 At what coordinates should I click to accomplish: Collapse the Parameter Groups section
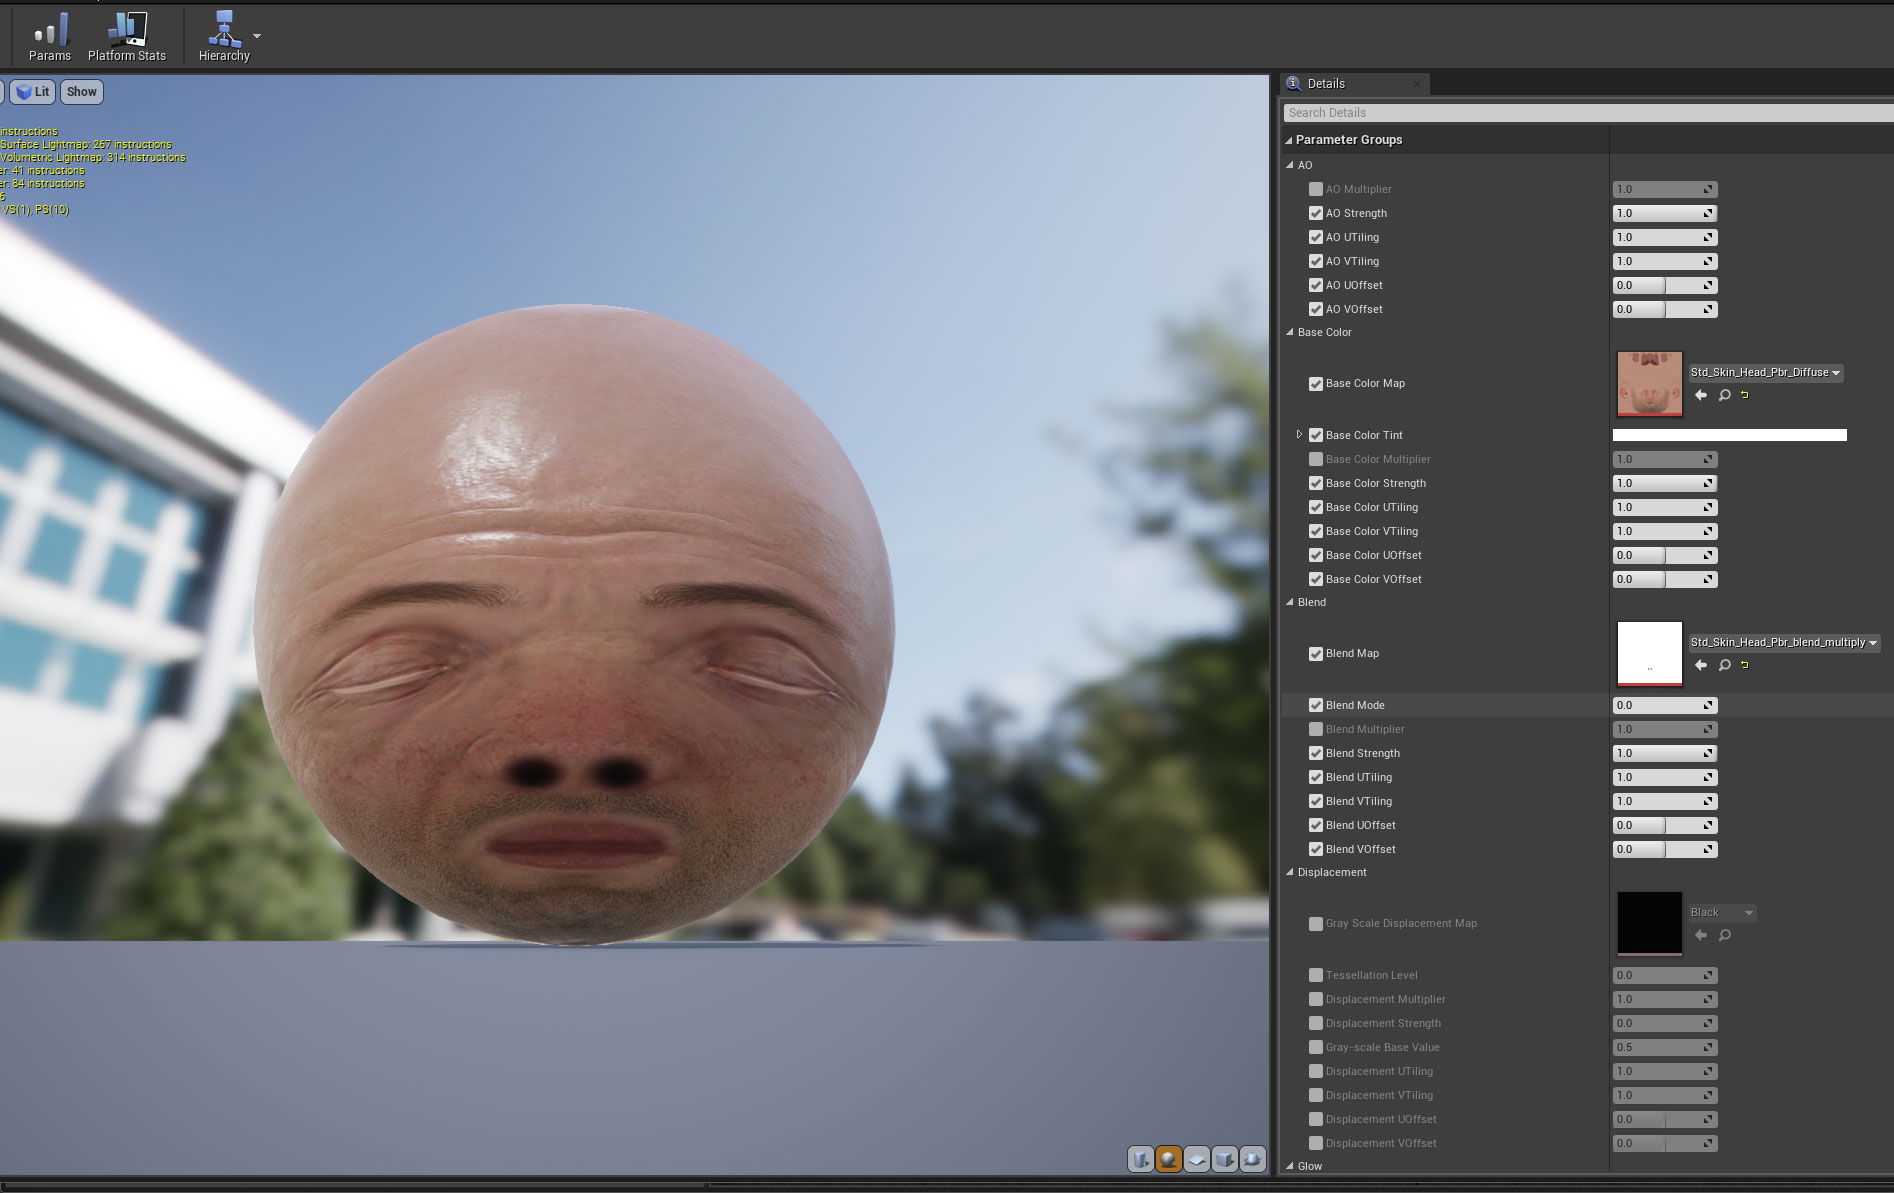coord(1289,140)
